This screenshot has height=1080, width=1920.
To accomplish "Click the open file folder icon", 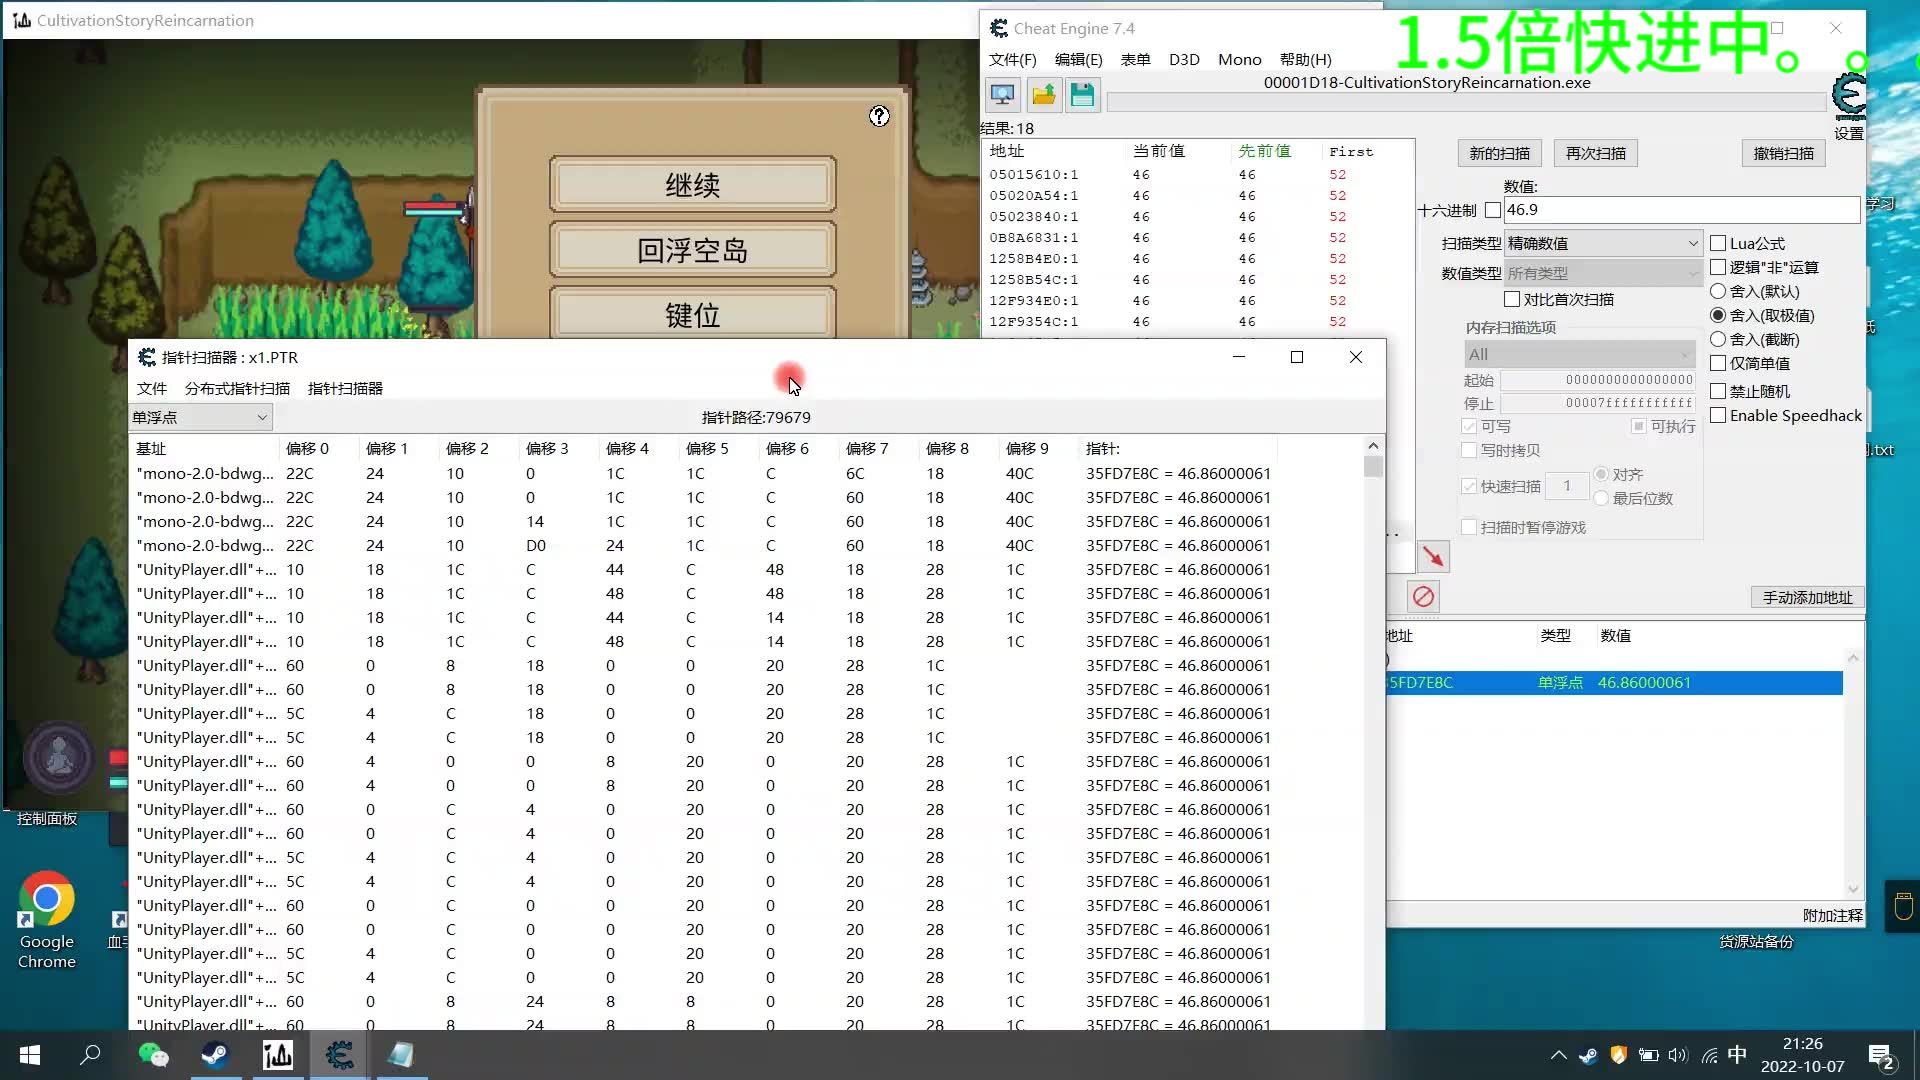I will tap(1043, 95).
